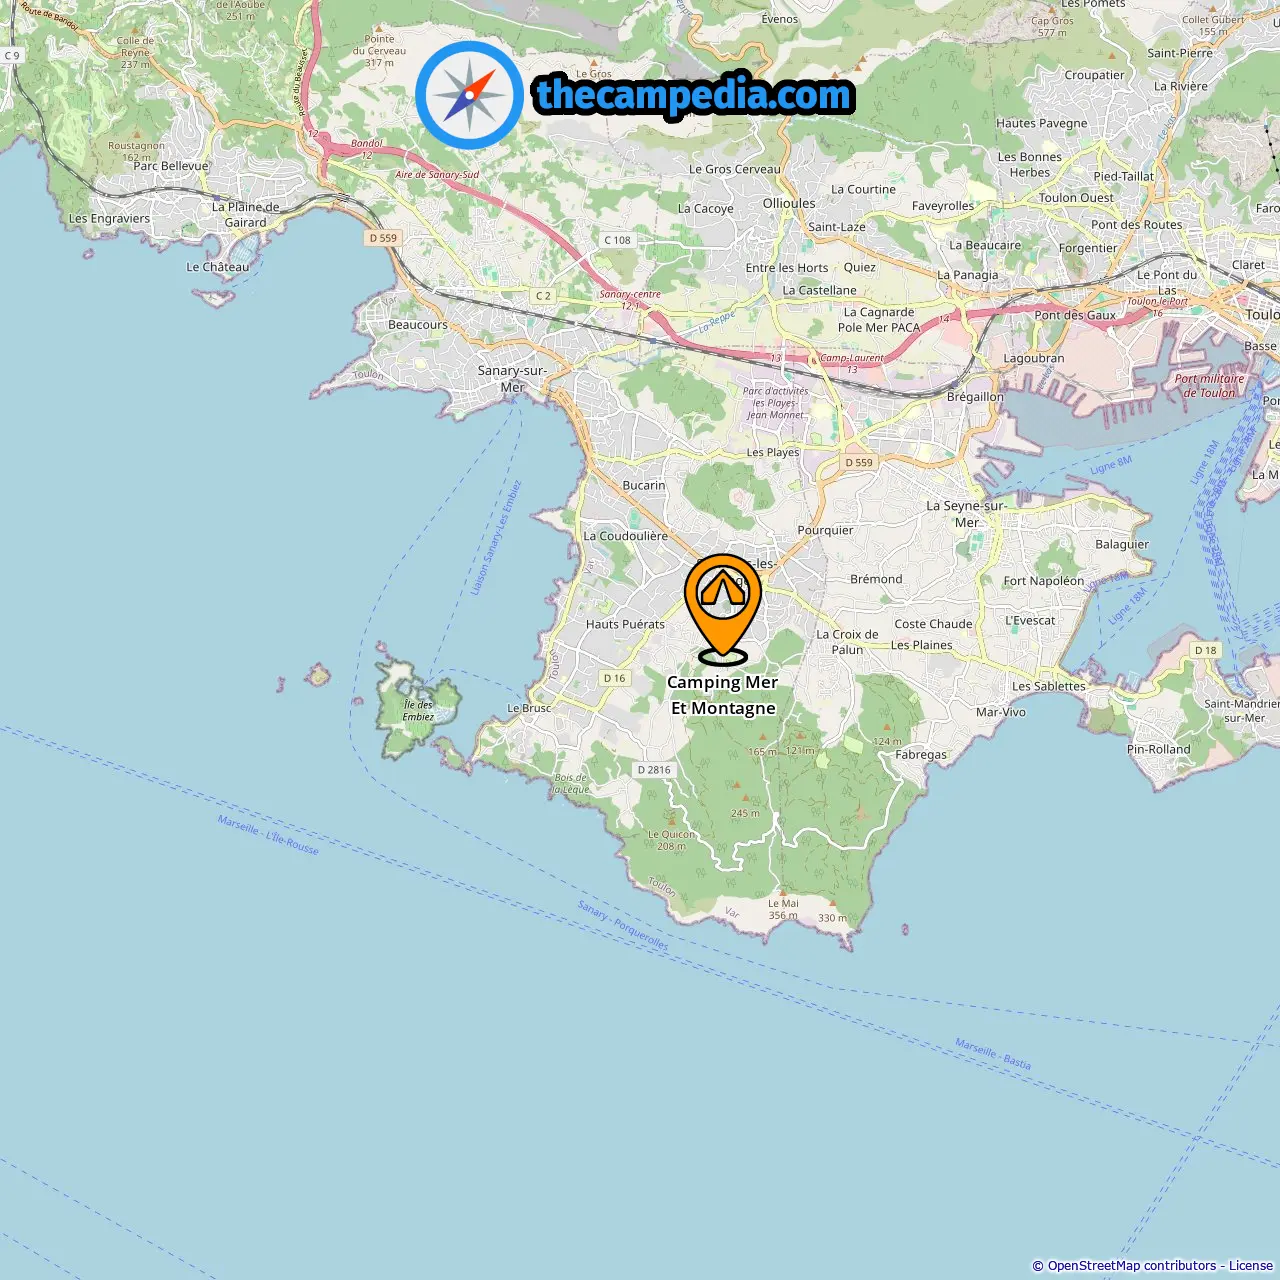Click the Le Mai 356 m peak label
Screen dimensions: 1280x1280
(x=783, y=909)
